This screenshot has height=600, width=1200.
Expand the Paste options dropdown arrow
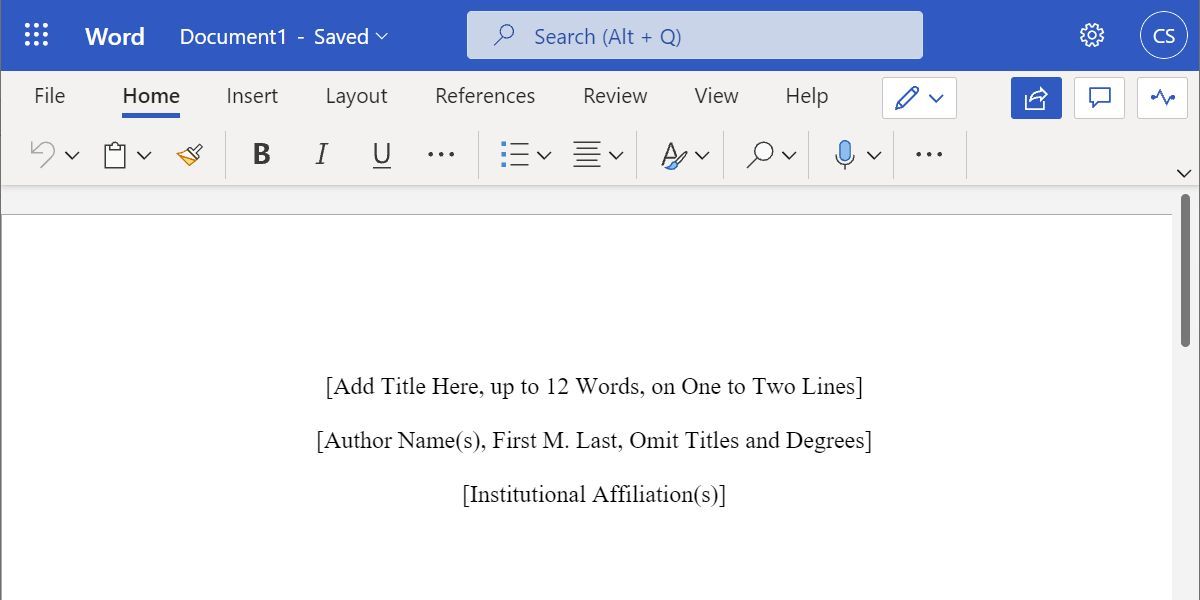click(144, 155)
